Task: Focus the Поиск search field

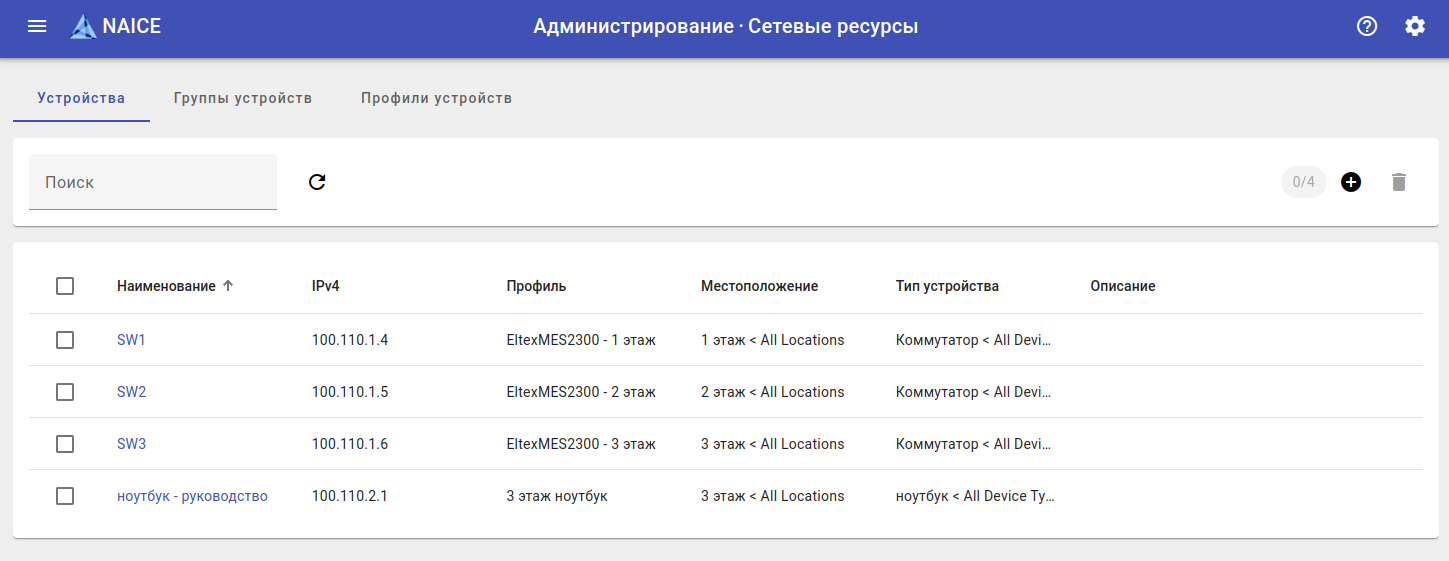Action: [153, 183]
